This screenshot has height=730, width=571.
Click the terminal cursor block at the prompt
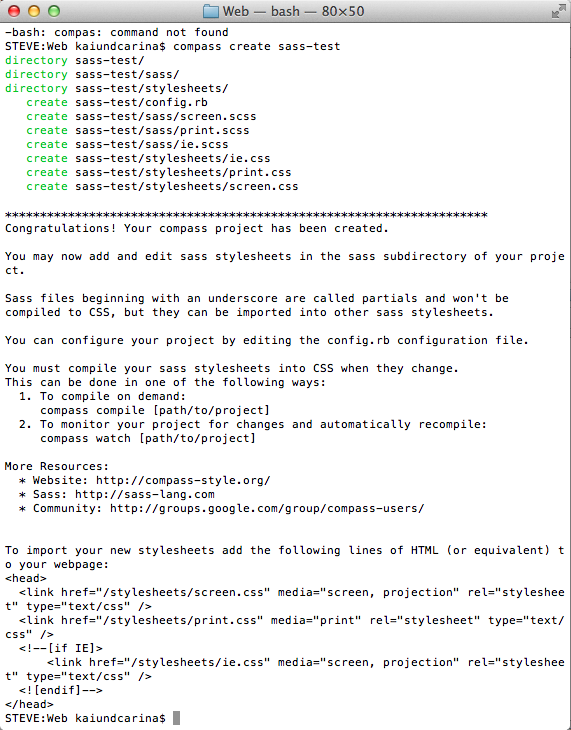177,718
